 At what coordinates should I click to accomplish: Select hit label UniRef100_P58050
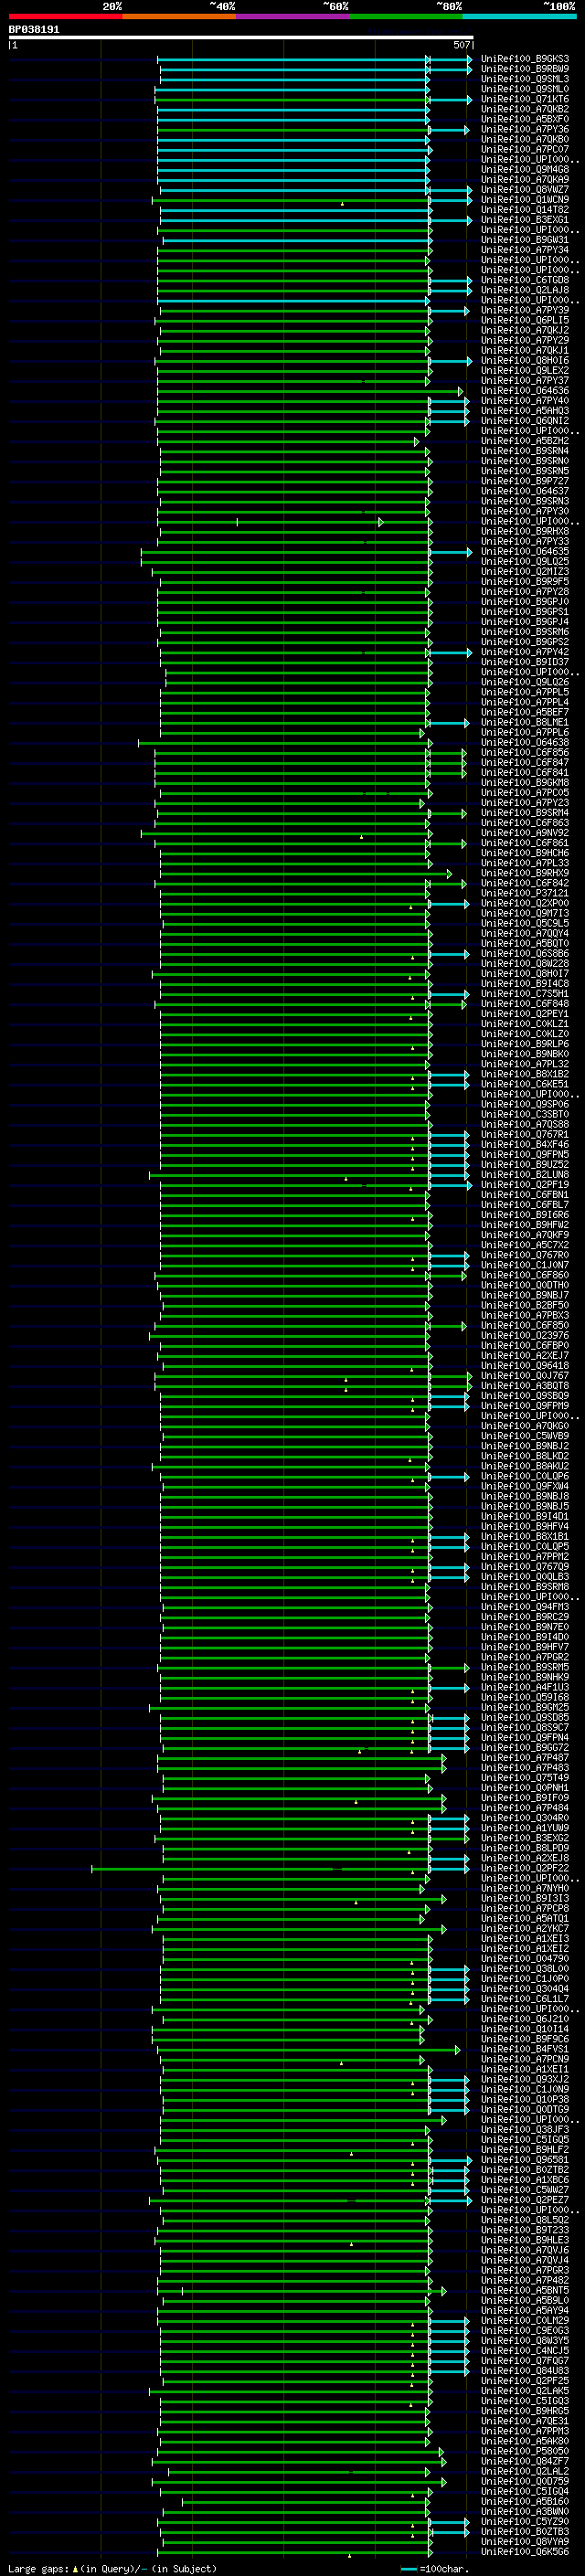tap(525, 2451)
